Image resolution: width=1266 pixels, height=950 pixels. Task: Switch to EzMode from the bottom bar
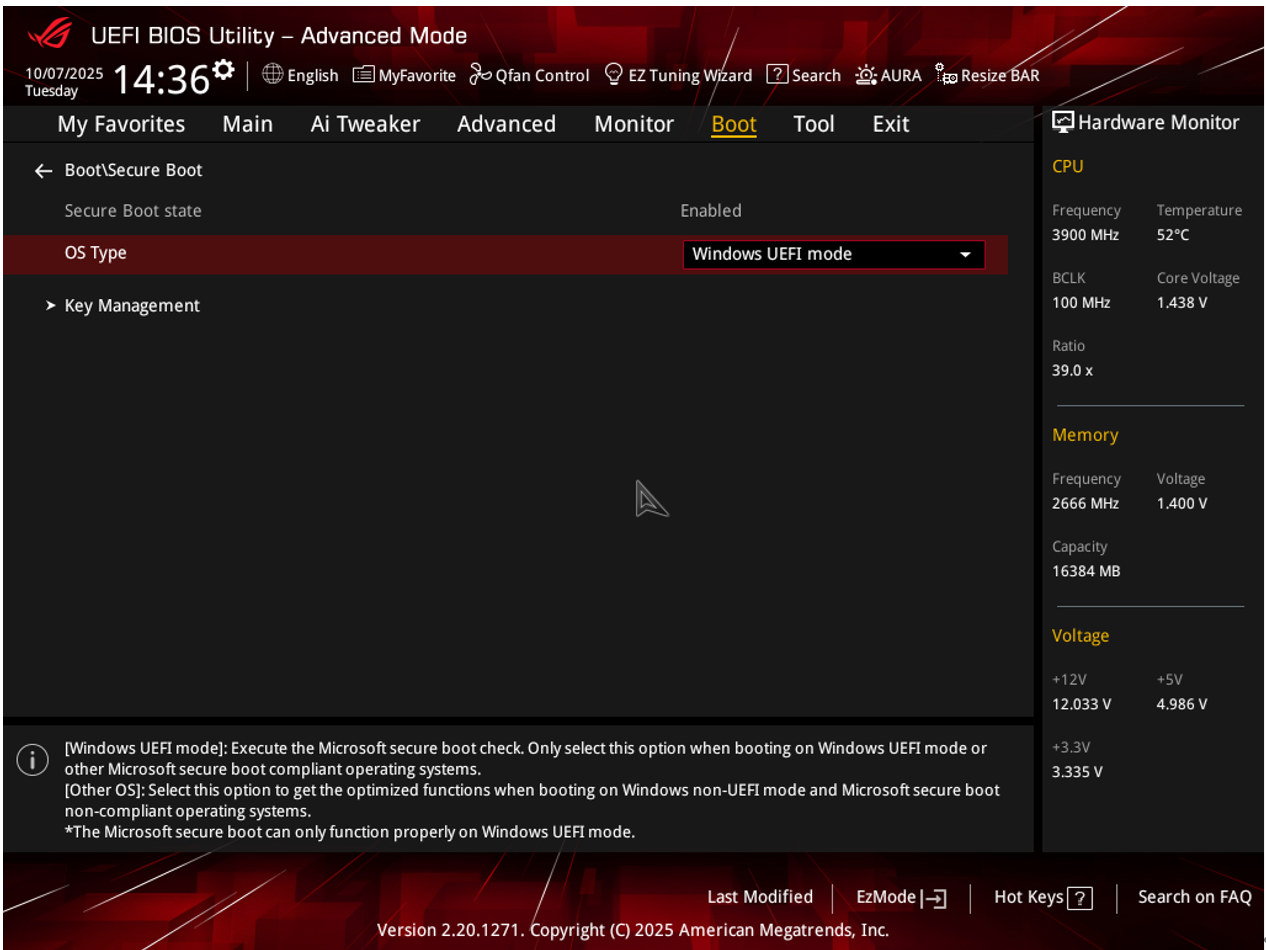pyautogui.click(x=901, y=897)
